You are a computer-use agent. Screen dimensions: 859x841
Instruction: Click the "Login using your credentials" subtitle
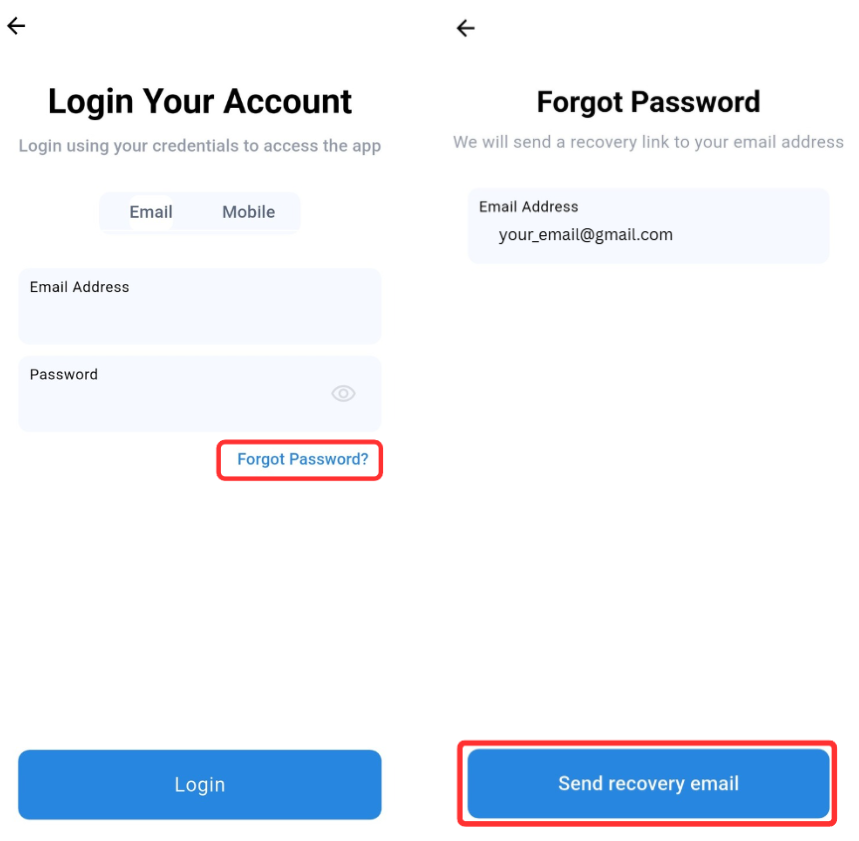[x=200, y=146]
